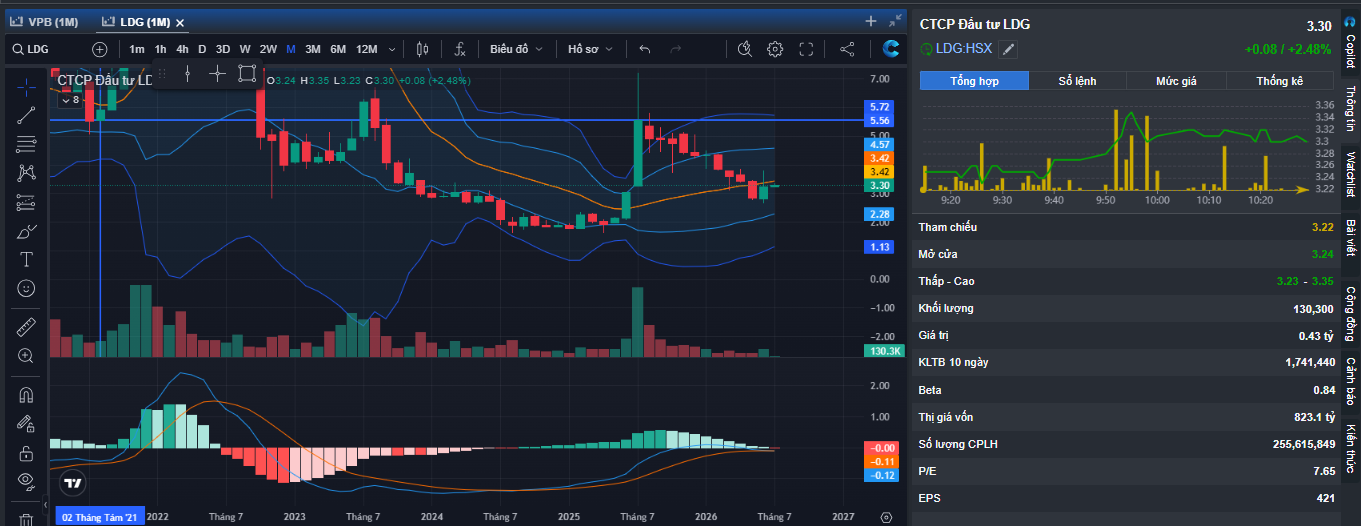Click the fullscreen mode icon
Screen dimensions: 1361x526
tap(806, 49)
